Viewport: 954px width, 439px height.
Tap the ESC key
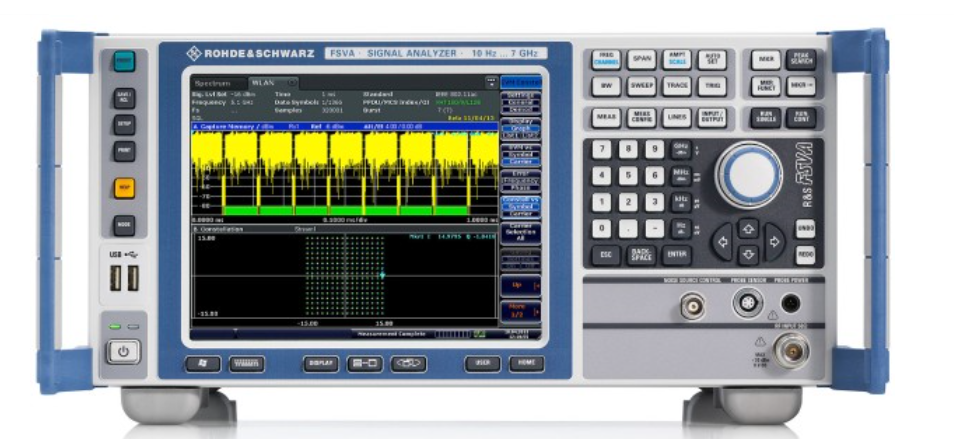tap(606, 255)
